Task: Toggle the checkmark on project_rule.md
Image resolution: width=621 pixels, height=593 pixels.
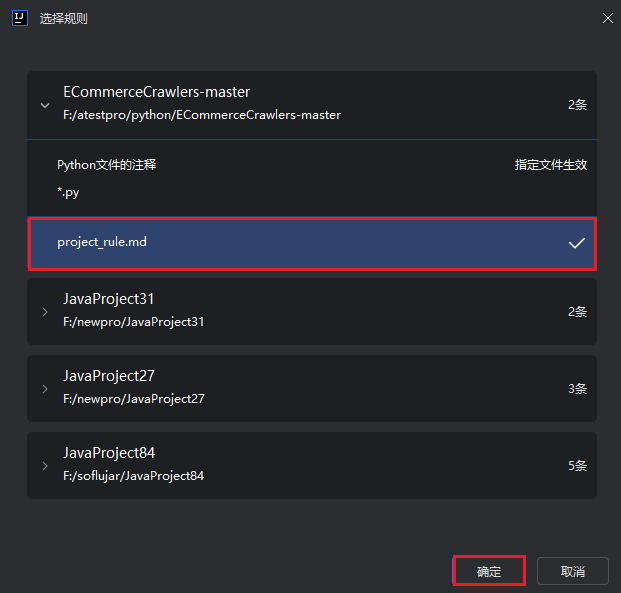Action: pyautogui.click(x=576, y=243)
